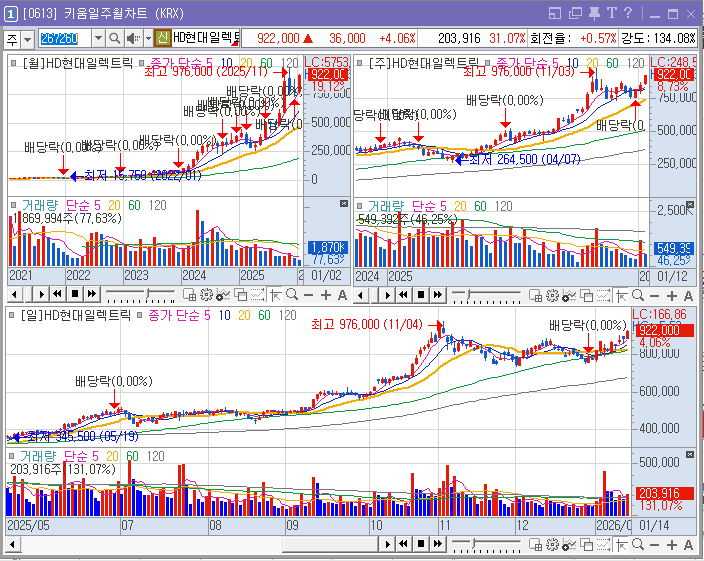Click the 2026 date label on daily axis

pos(613,525)
